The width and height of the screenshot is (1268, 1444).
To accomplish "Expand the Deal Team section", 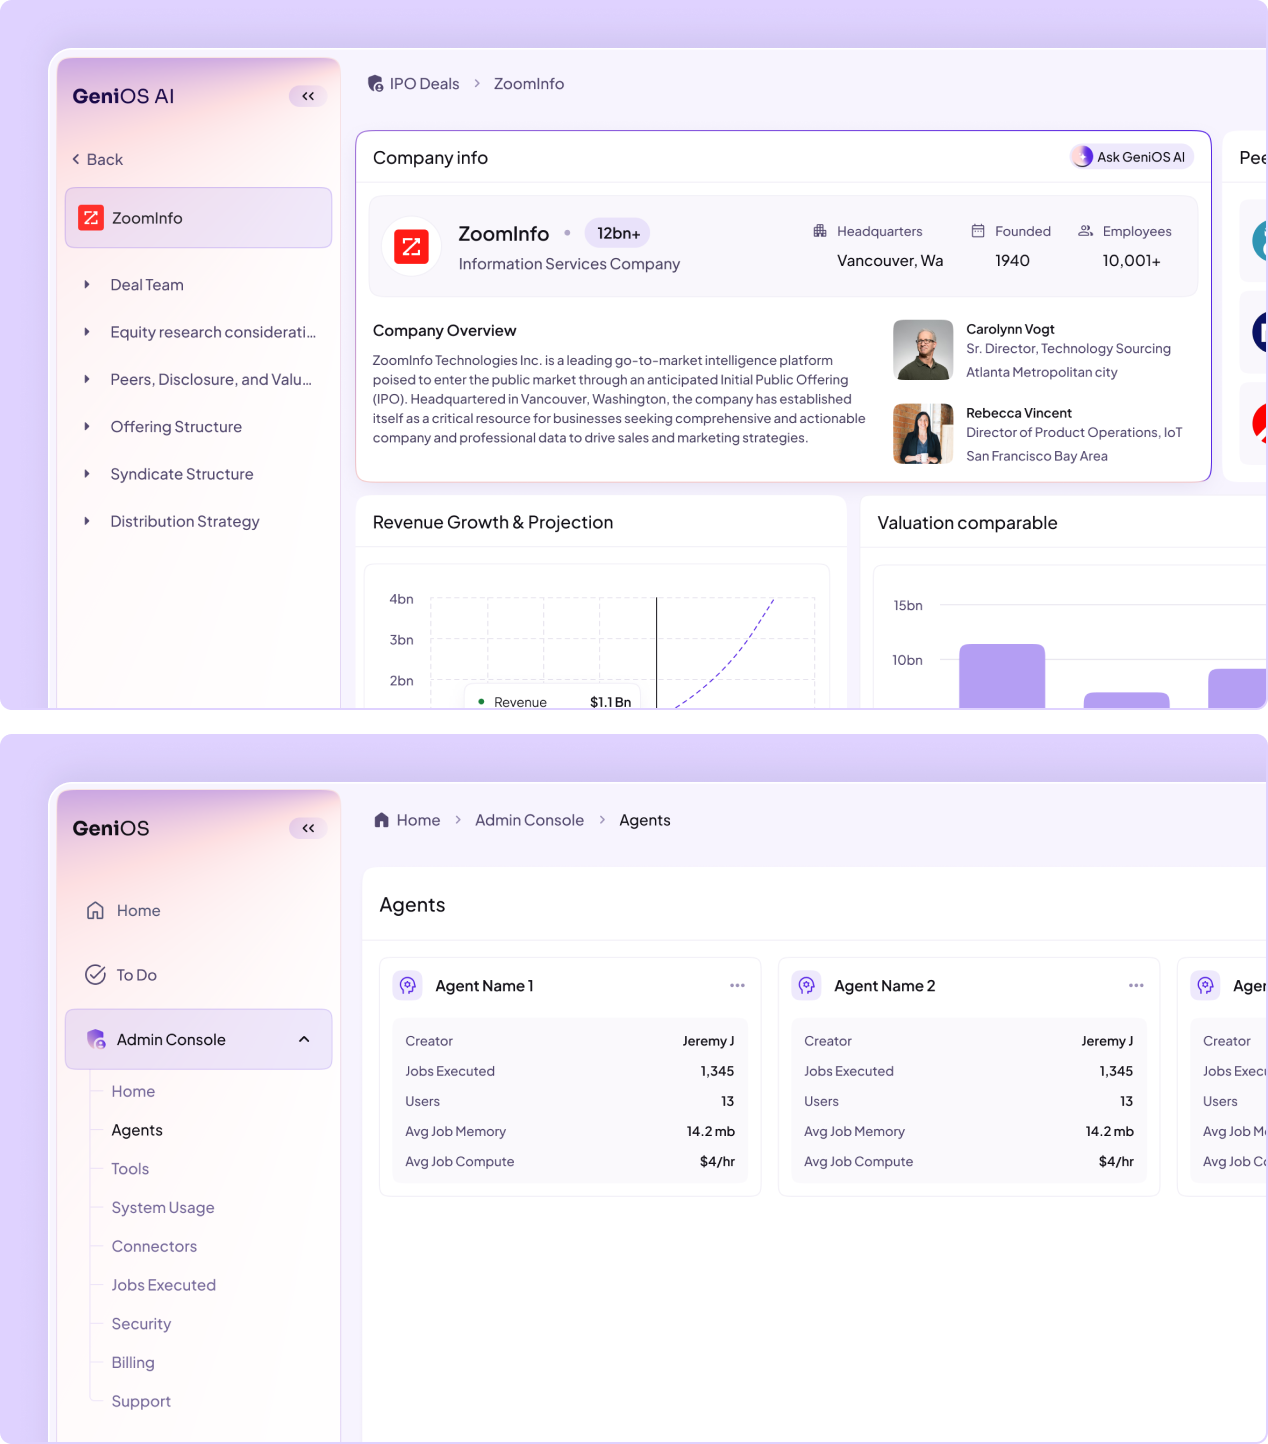I will tap(87, 285).
